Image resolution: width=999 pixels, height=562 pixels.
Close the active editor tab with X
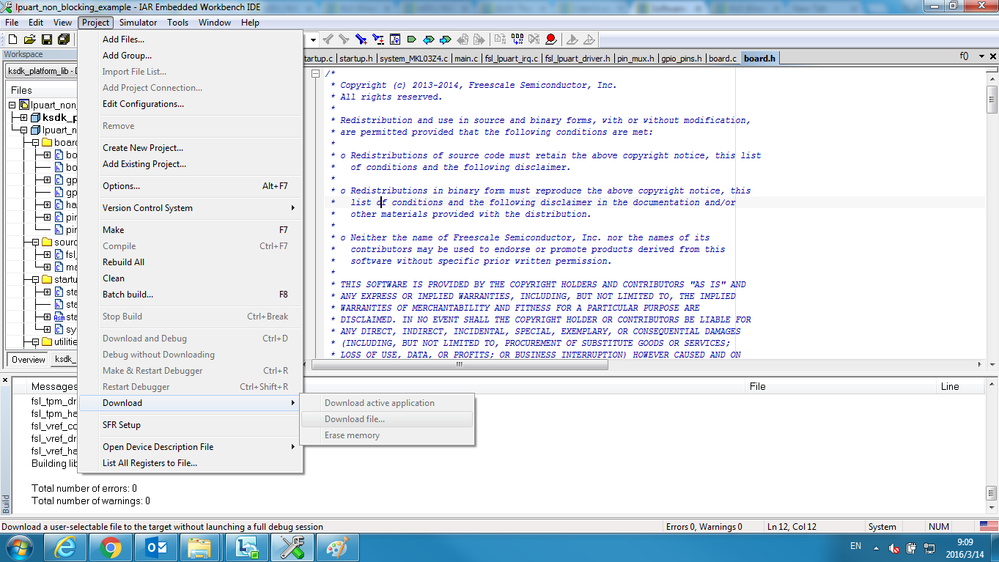click(x=993, y=56)
